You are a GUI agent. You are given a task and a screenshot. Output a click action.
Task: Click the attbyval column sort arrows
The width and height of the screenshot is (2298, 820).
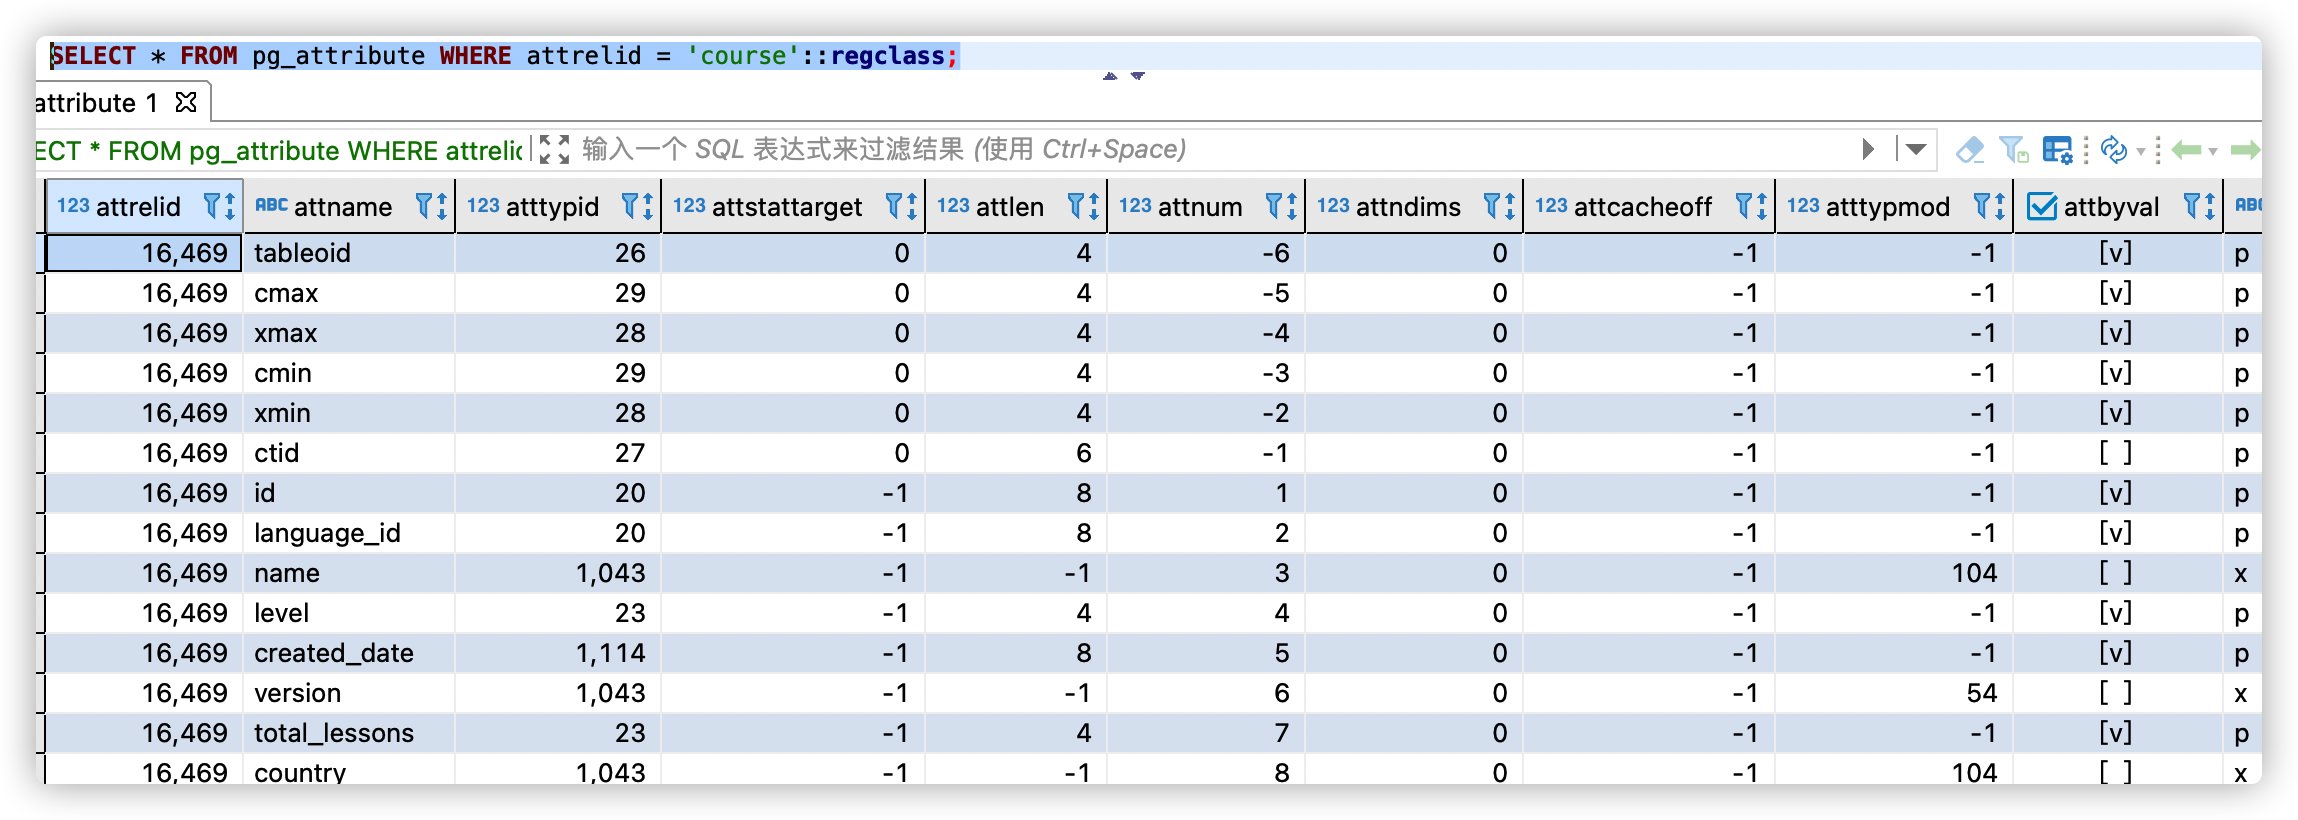2210,206
